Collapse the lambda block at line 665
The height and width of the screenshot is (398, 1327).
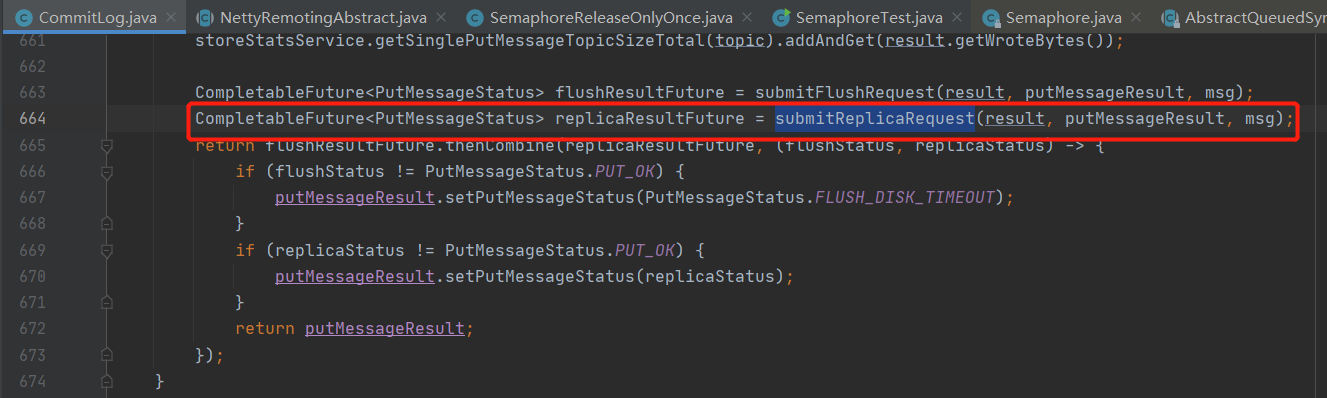(x=107, y=146)
